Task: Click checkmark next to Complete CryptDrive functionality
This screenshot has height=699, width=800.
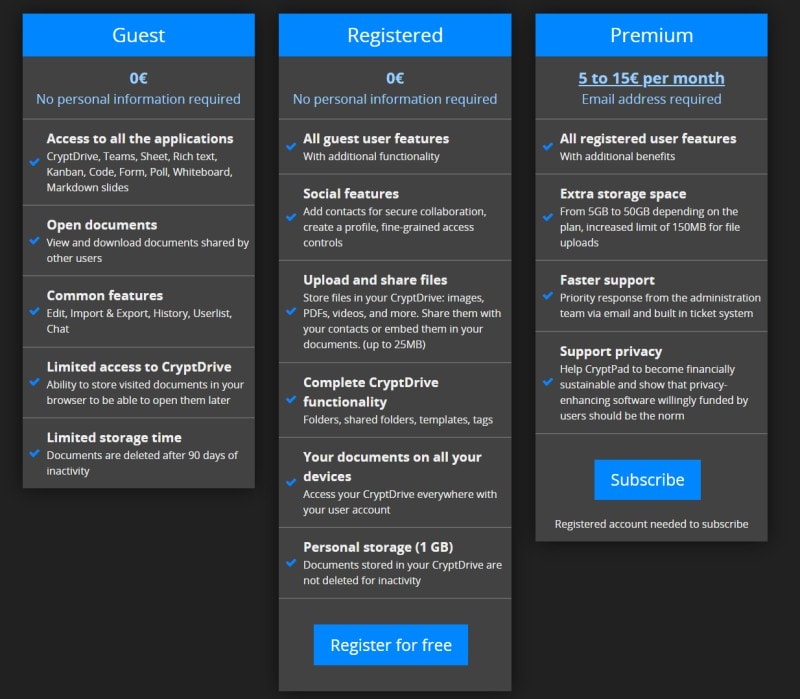Action: [291, 400]
